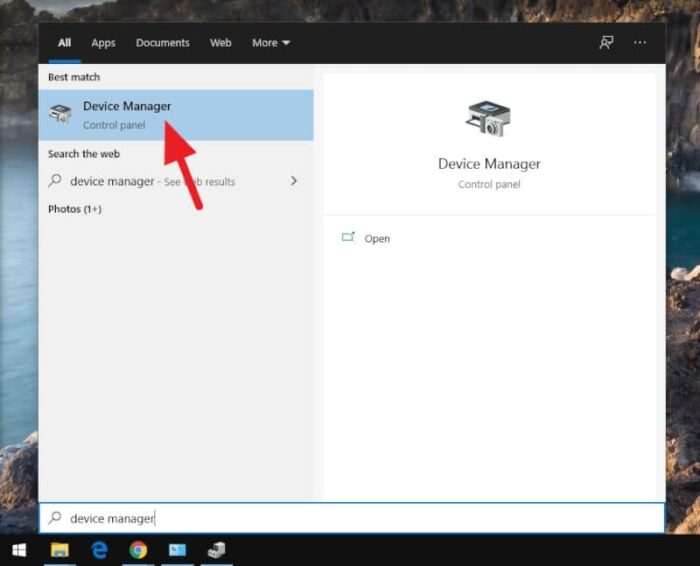Click the Device Manager icon in best match
This screenshot has height=566, width=700.
click(x=60, y=113)
